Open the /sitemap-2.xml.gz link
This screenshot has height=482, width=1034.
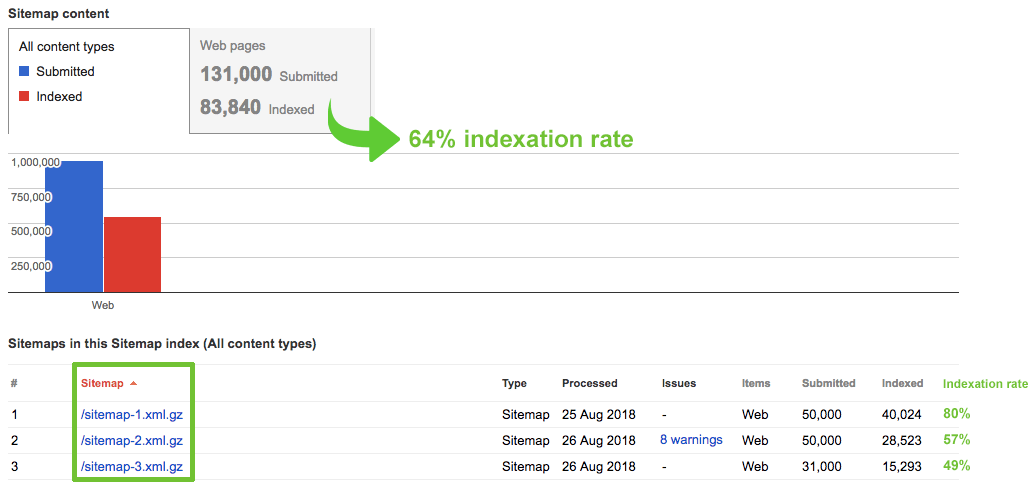pyautogui.click(x=131, y=440)
